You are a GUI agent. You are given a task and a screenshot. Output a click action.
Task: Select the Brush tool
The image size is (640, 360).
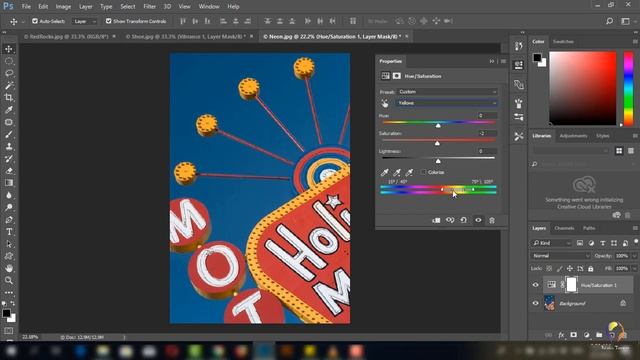(9, 134)
